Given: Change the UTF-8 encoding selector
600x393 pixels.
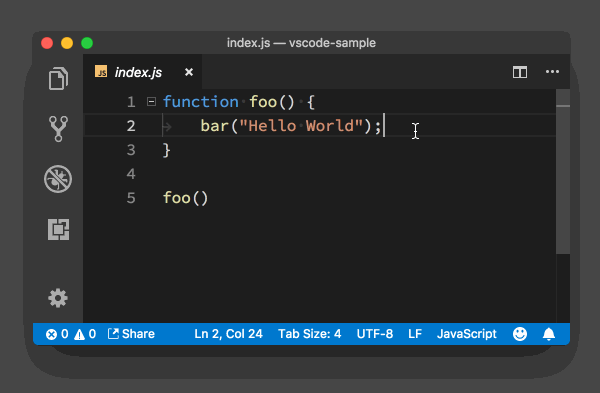Looking at the screenshot, I should (375, 334).
